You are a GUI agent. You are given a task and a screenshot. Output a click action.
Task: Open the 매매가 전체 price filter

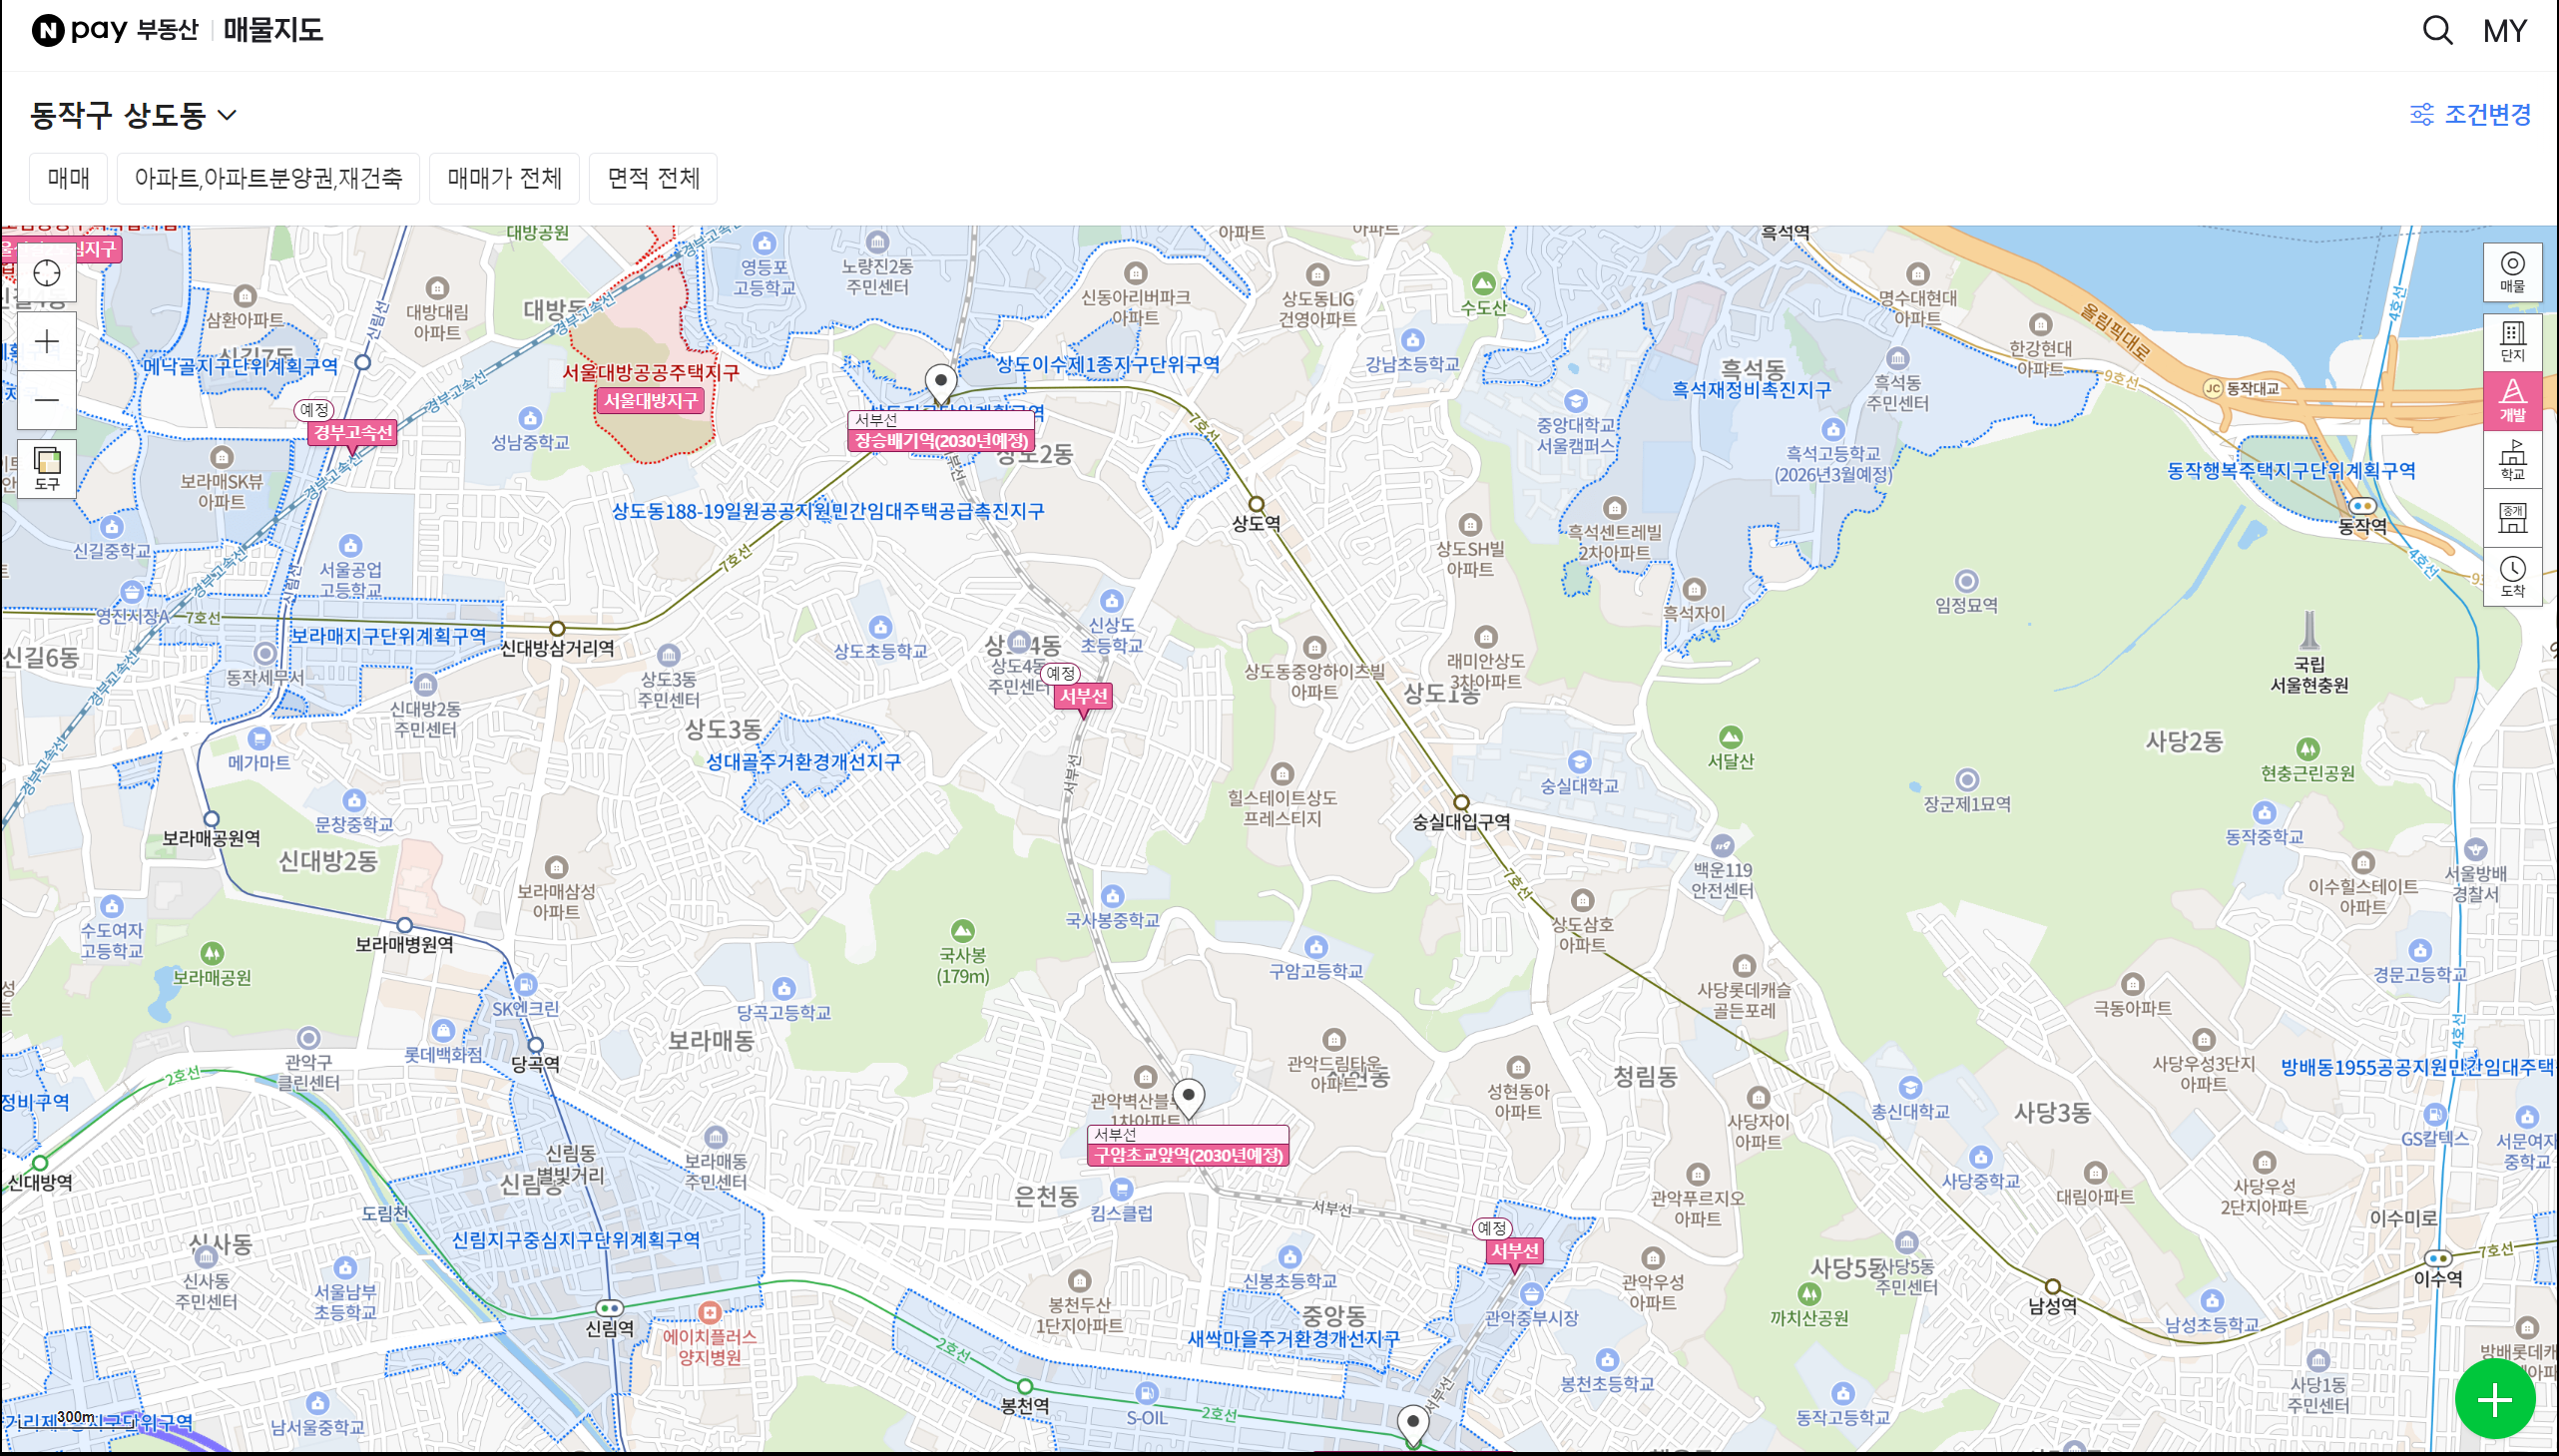(x=504, y=178)
